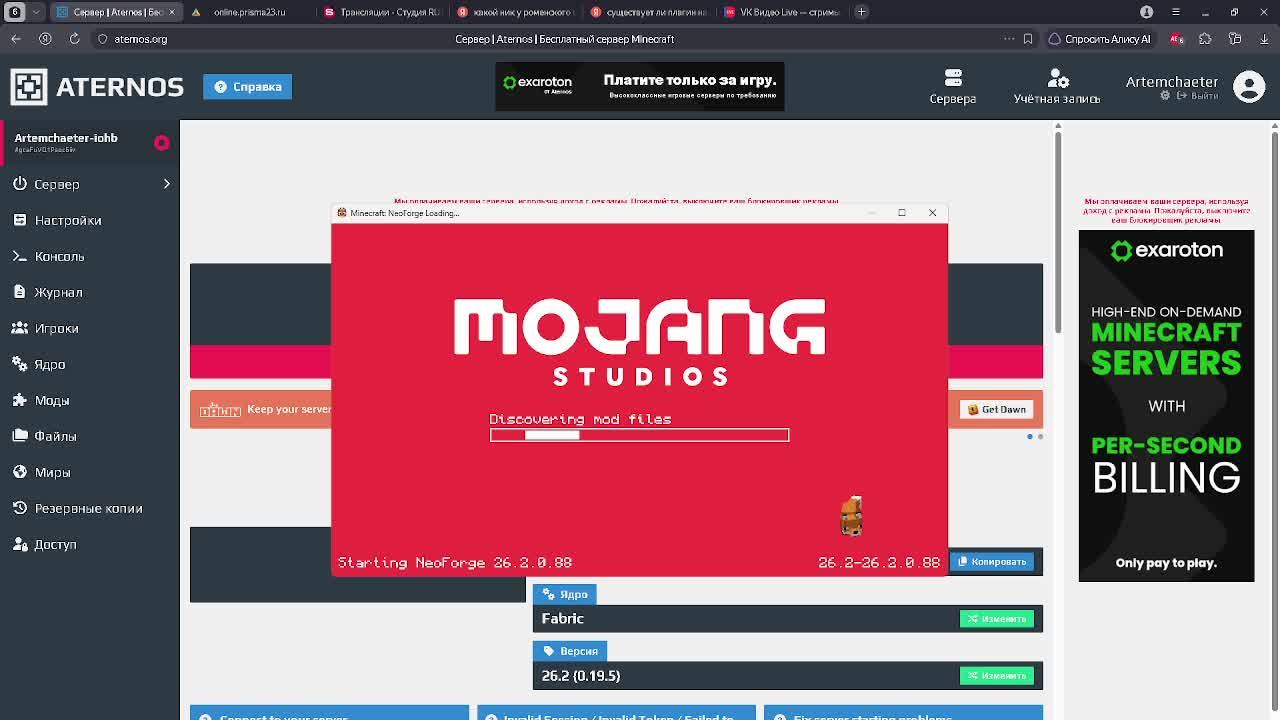
Task: Switch to the VK Видео Live tab
Action: pyautogui.click(x=782, y=12)
